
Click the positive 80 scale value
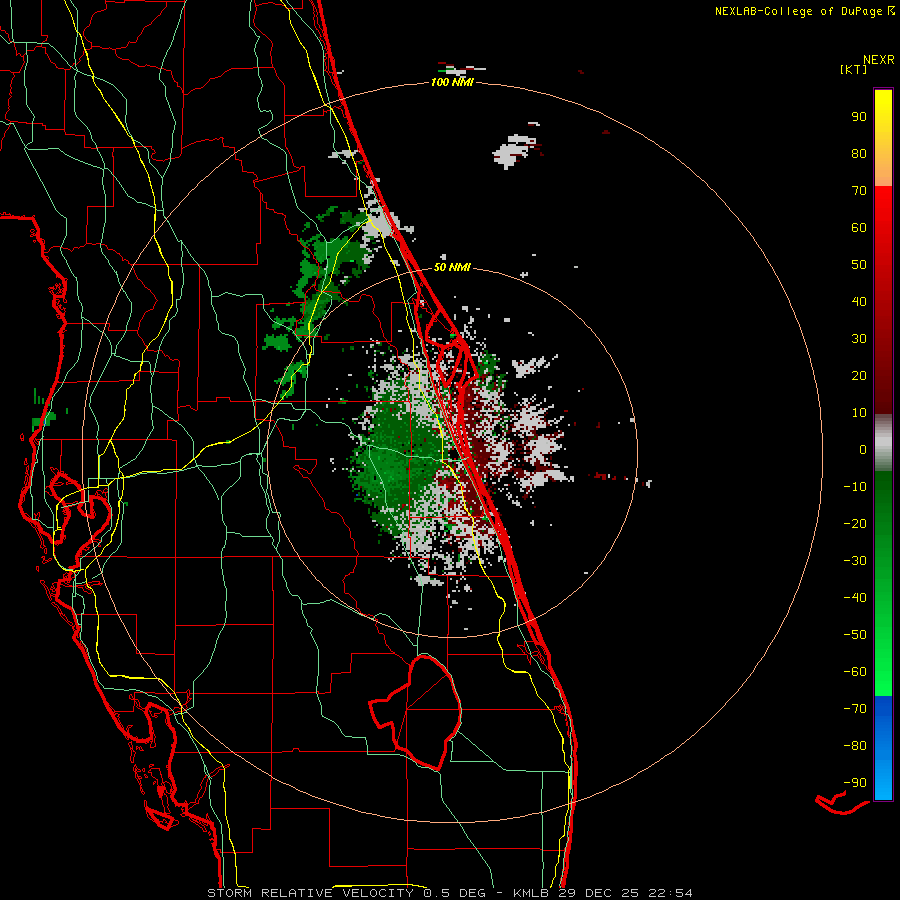(859, 153)
